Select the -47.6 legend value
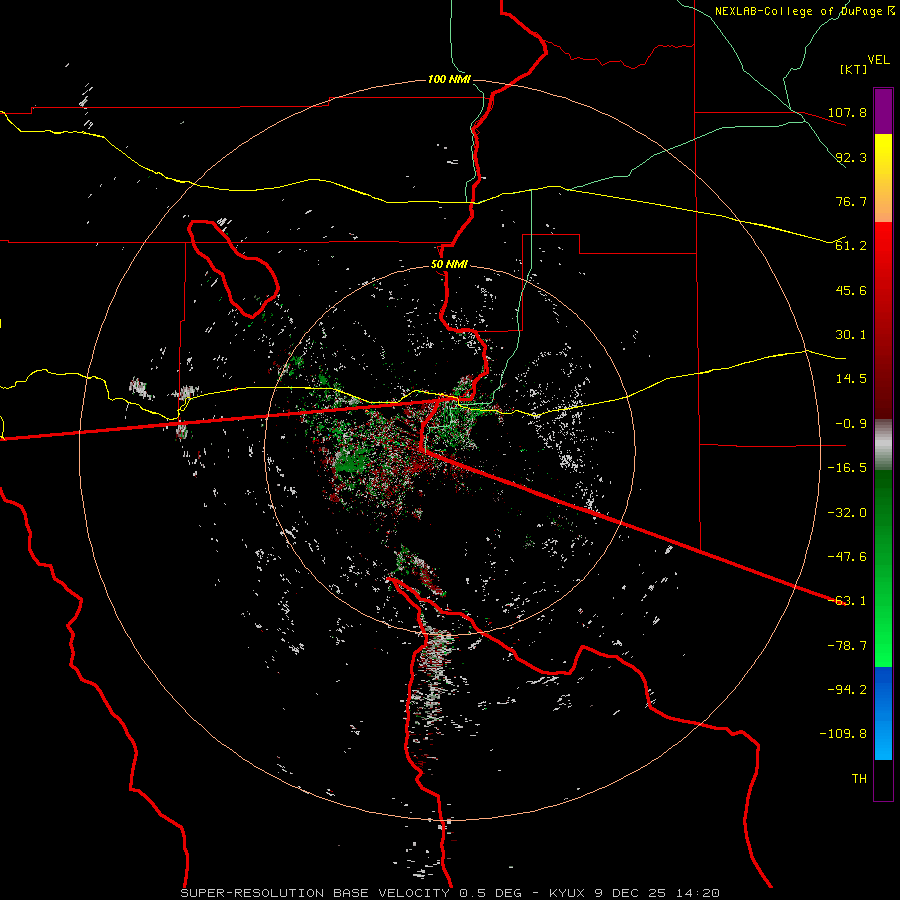900x900 pixels. pos(847,557)
